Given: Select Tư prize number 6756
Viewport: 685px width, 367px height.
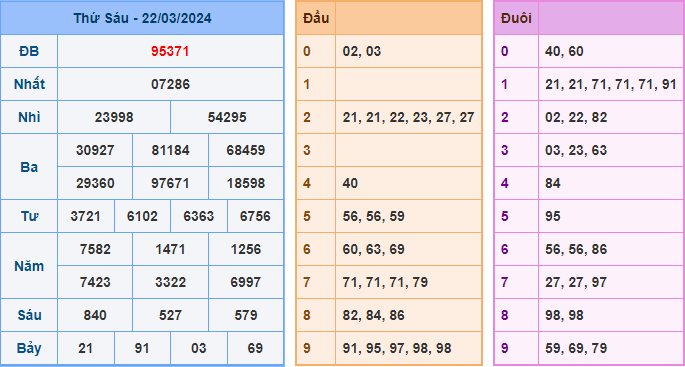Looking at the screenshot, I should (x=256, y=216).
